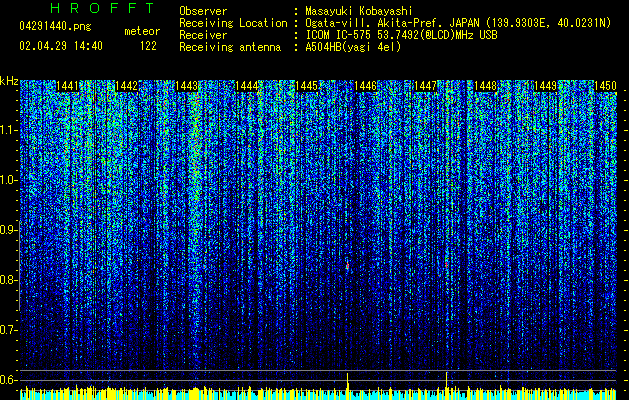Click the Observer label
Viewport: 629px width, 400px height.
click(x=203, y=11)
